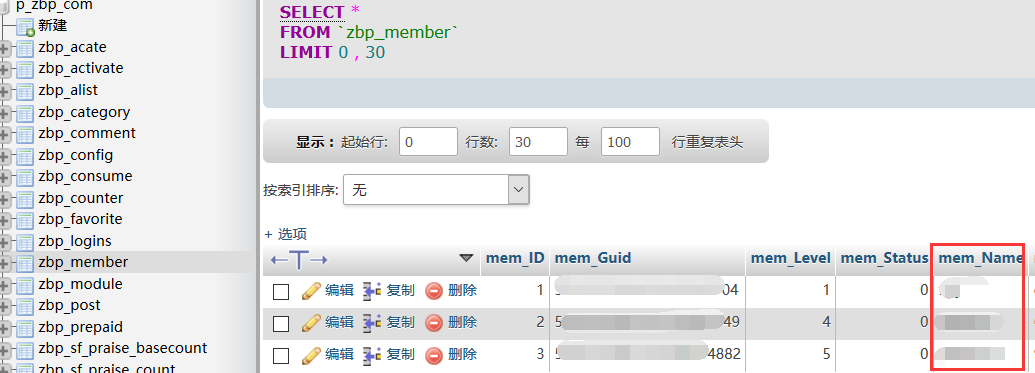Click the pencil edit icon for row 3
Image resolution: width=1035 pixels, height=373 pixels.
(x=311, y=355)
